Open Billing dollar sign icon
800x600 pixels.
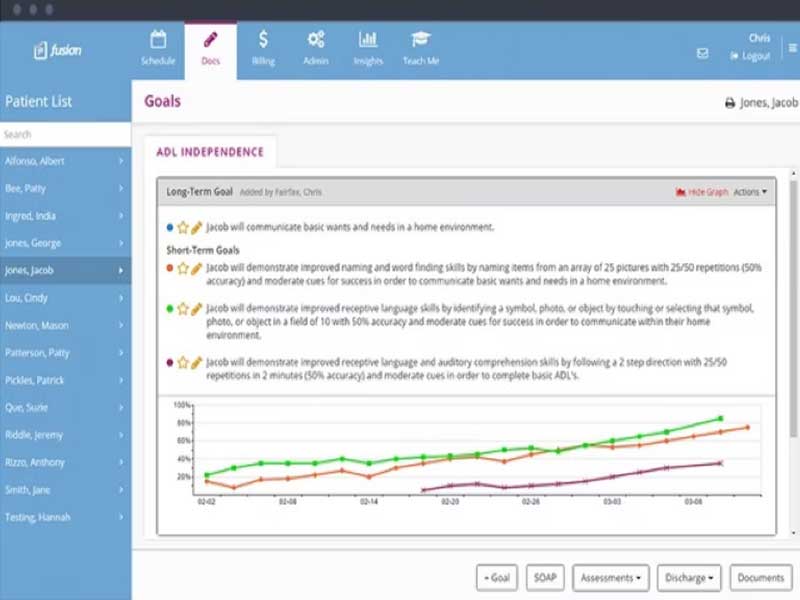click(263, 39)
